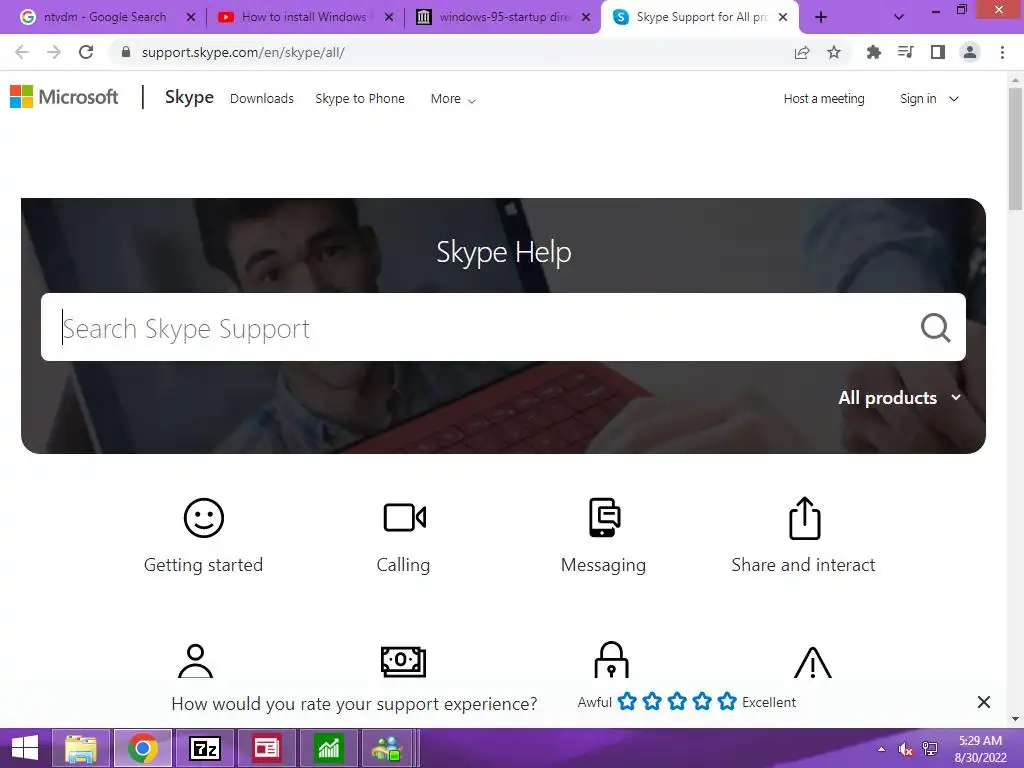The height and width of the screenshot is (768, 1024).
Task: Click the magnifier search icon in Skype Help
Action: (935, 327)
